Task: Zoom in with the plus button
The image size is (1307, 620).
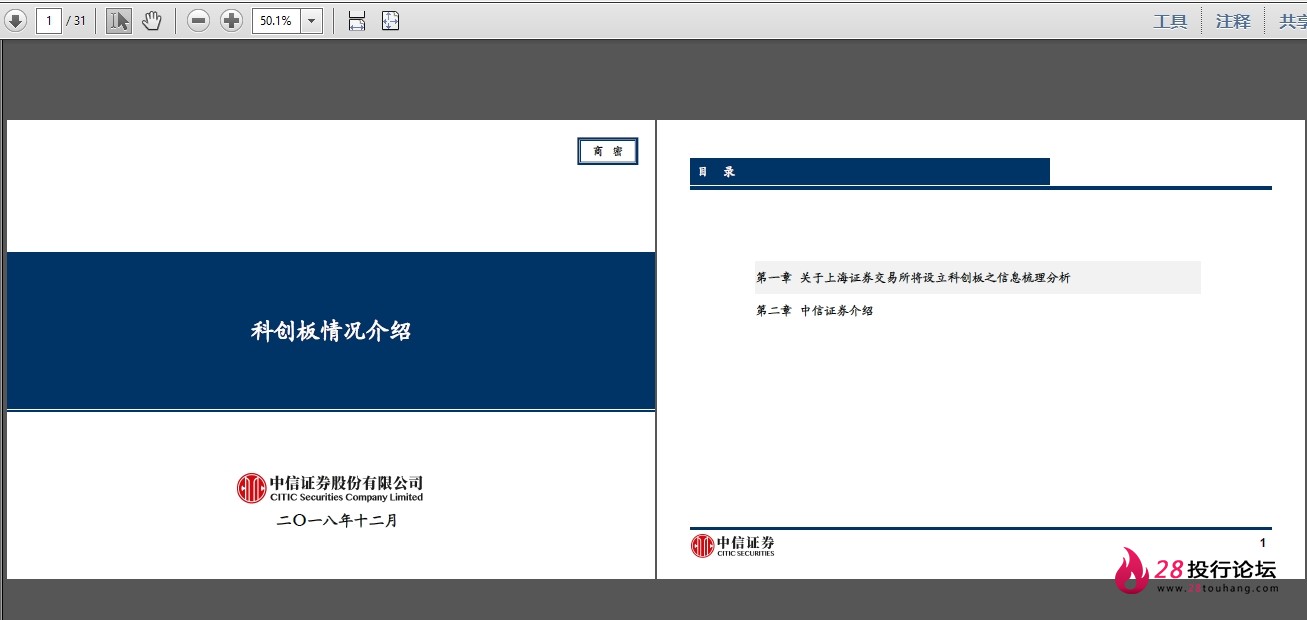Action: click(x=231, y=20)
